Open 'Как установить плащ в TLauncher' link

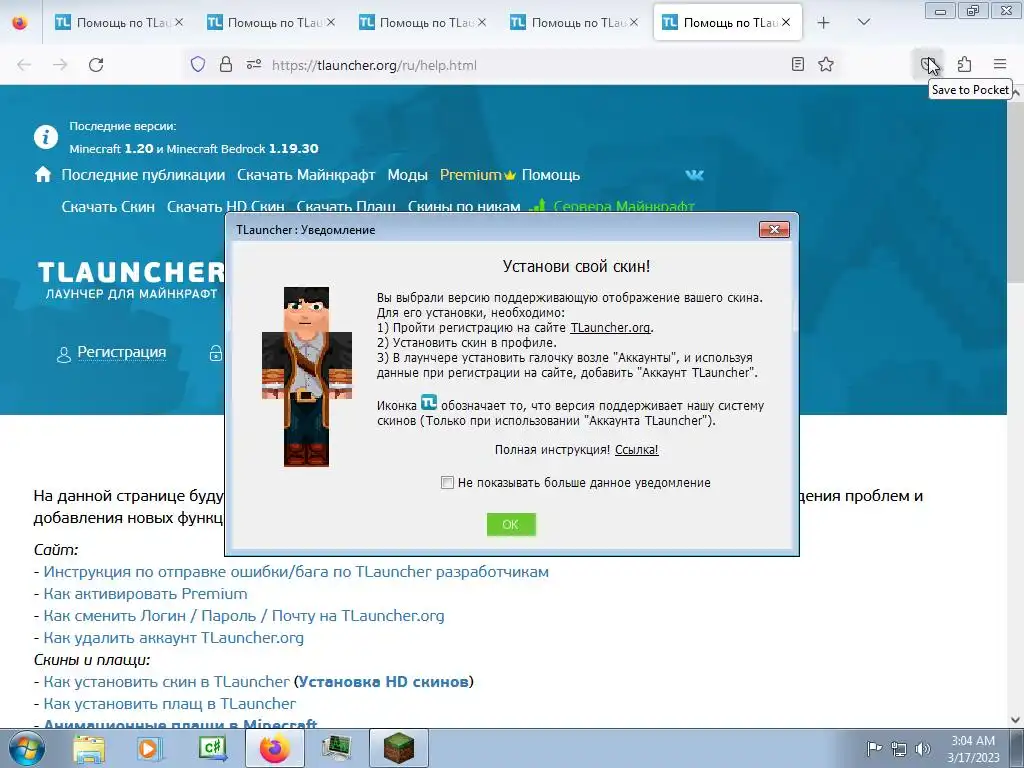(169, 703)
